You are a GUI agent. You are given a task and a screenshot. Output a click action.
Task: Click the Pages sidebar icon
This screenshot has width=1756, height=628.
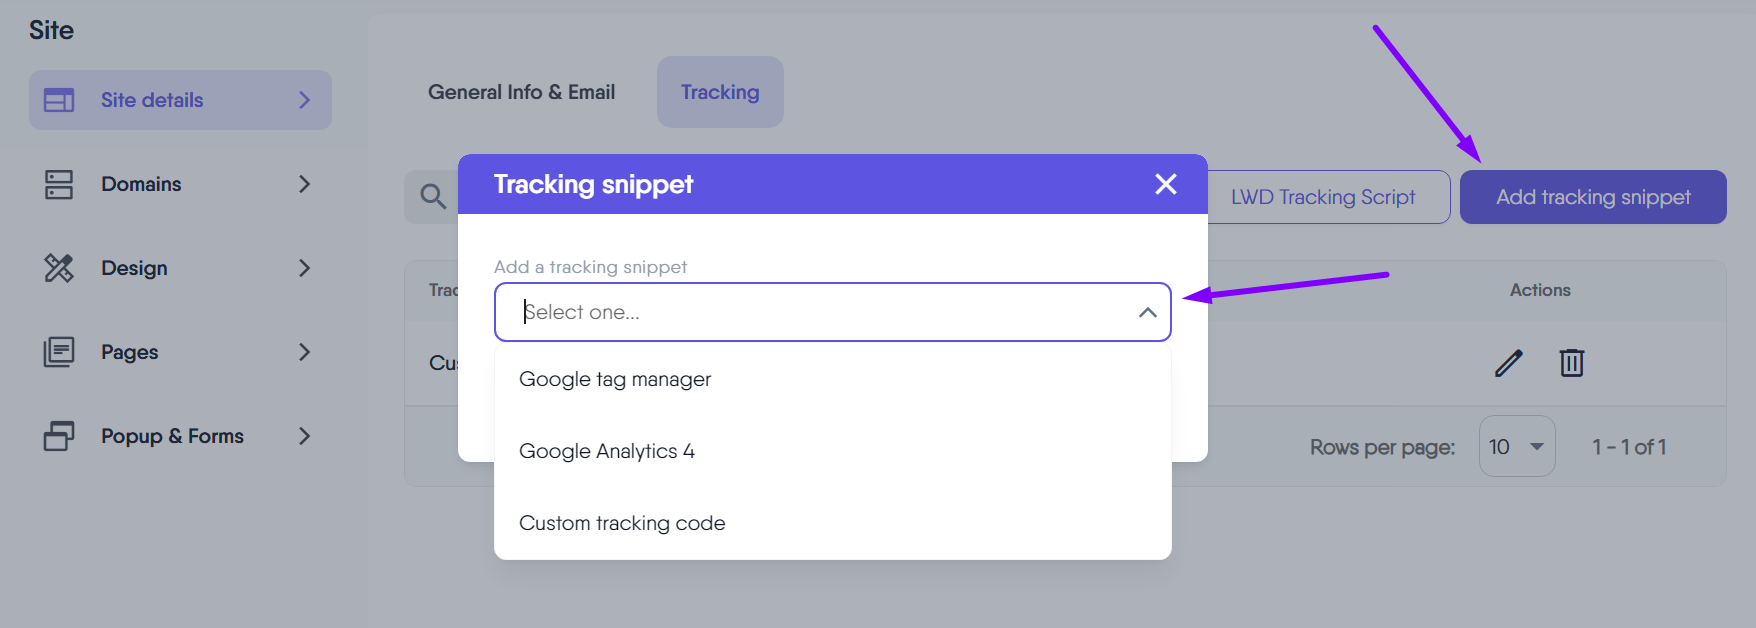pos(59,352)
